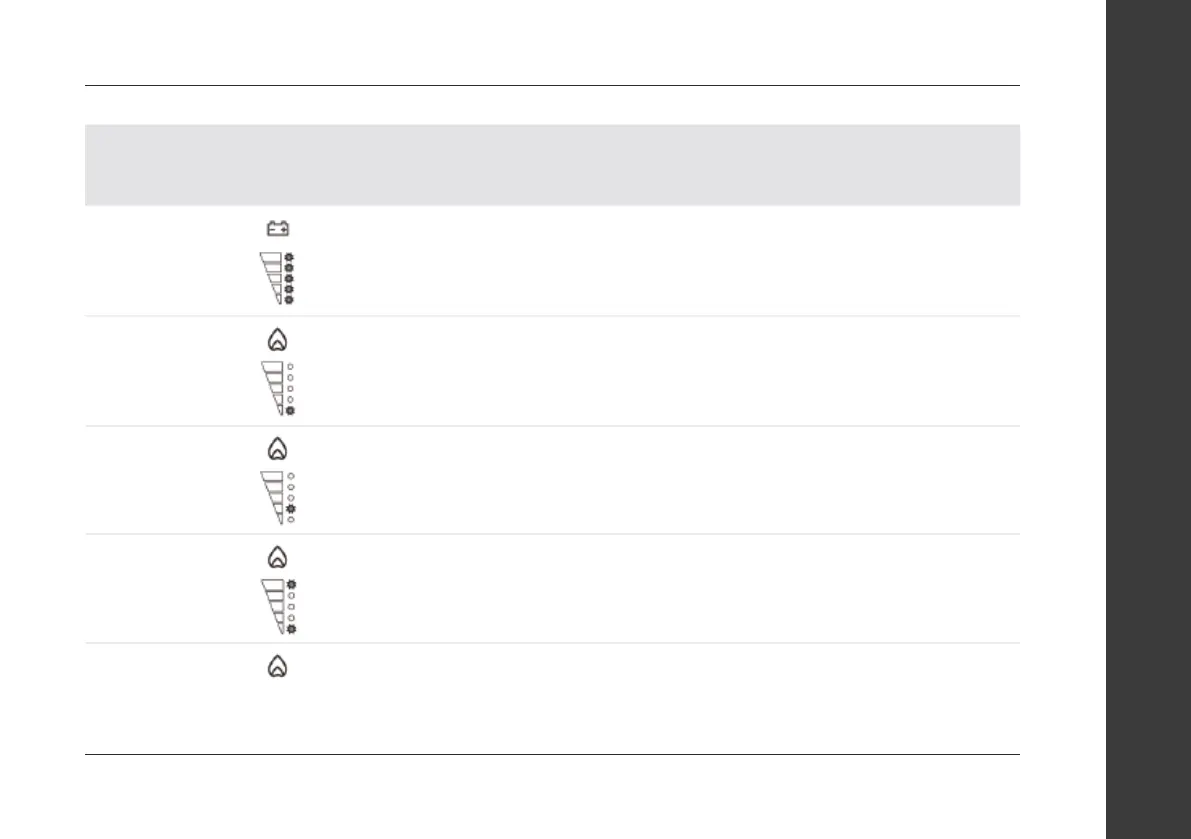
Task: Click the bottom lit LED under the battery icon
Action: (290, 299)
